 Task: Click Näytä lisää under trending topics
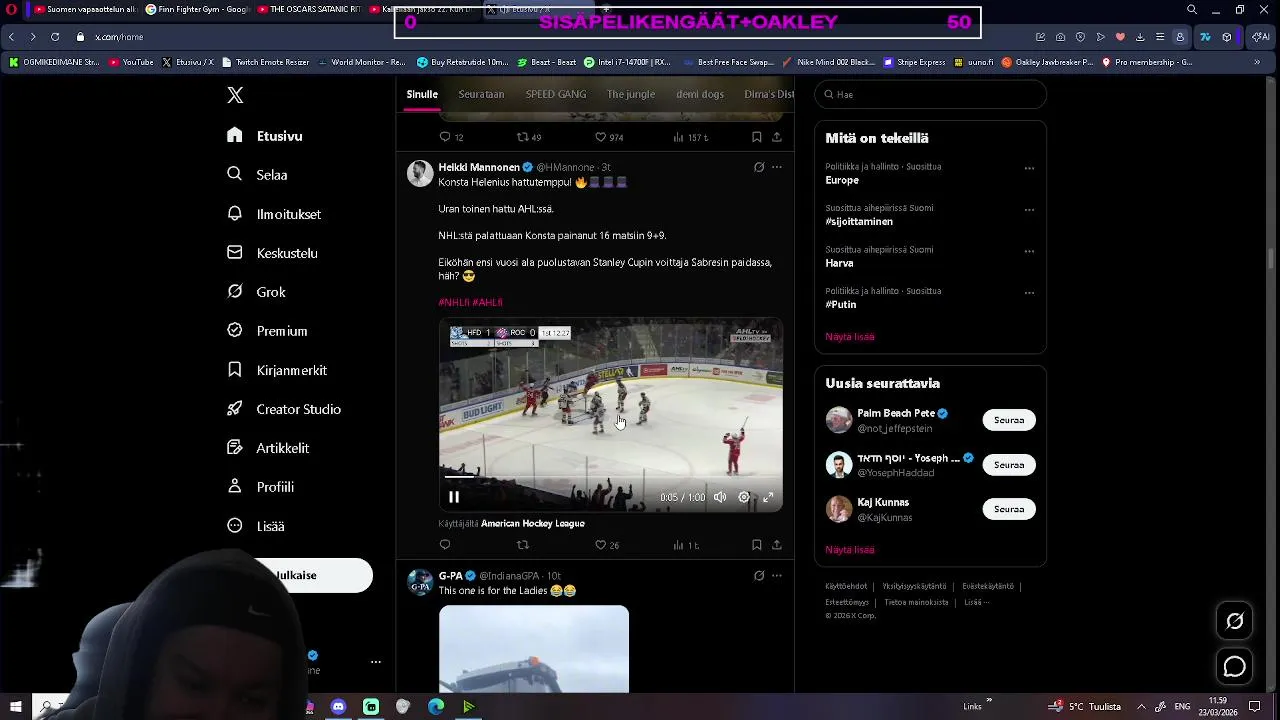850,337
